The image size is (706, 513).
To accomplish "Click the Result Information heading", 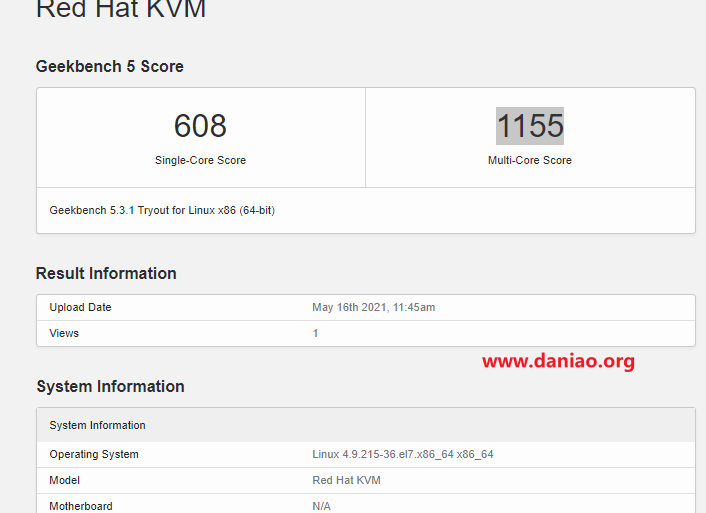I will pyautogui.click(x=106, y=273).
